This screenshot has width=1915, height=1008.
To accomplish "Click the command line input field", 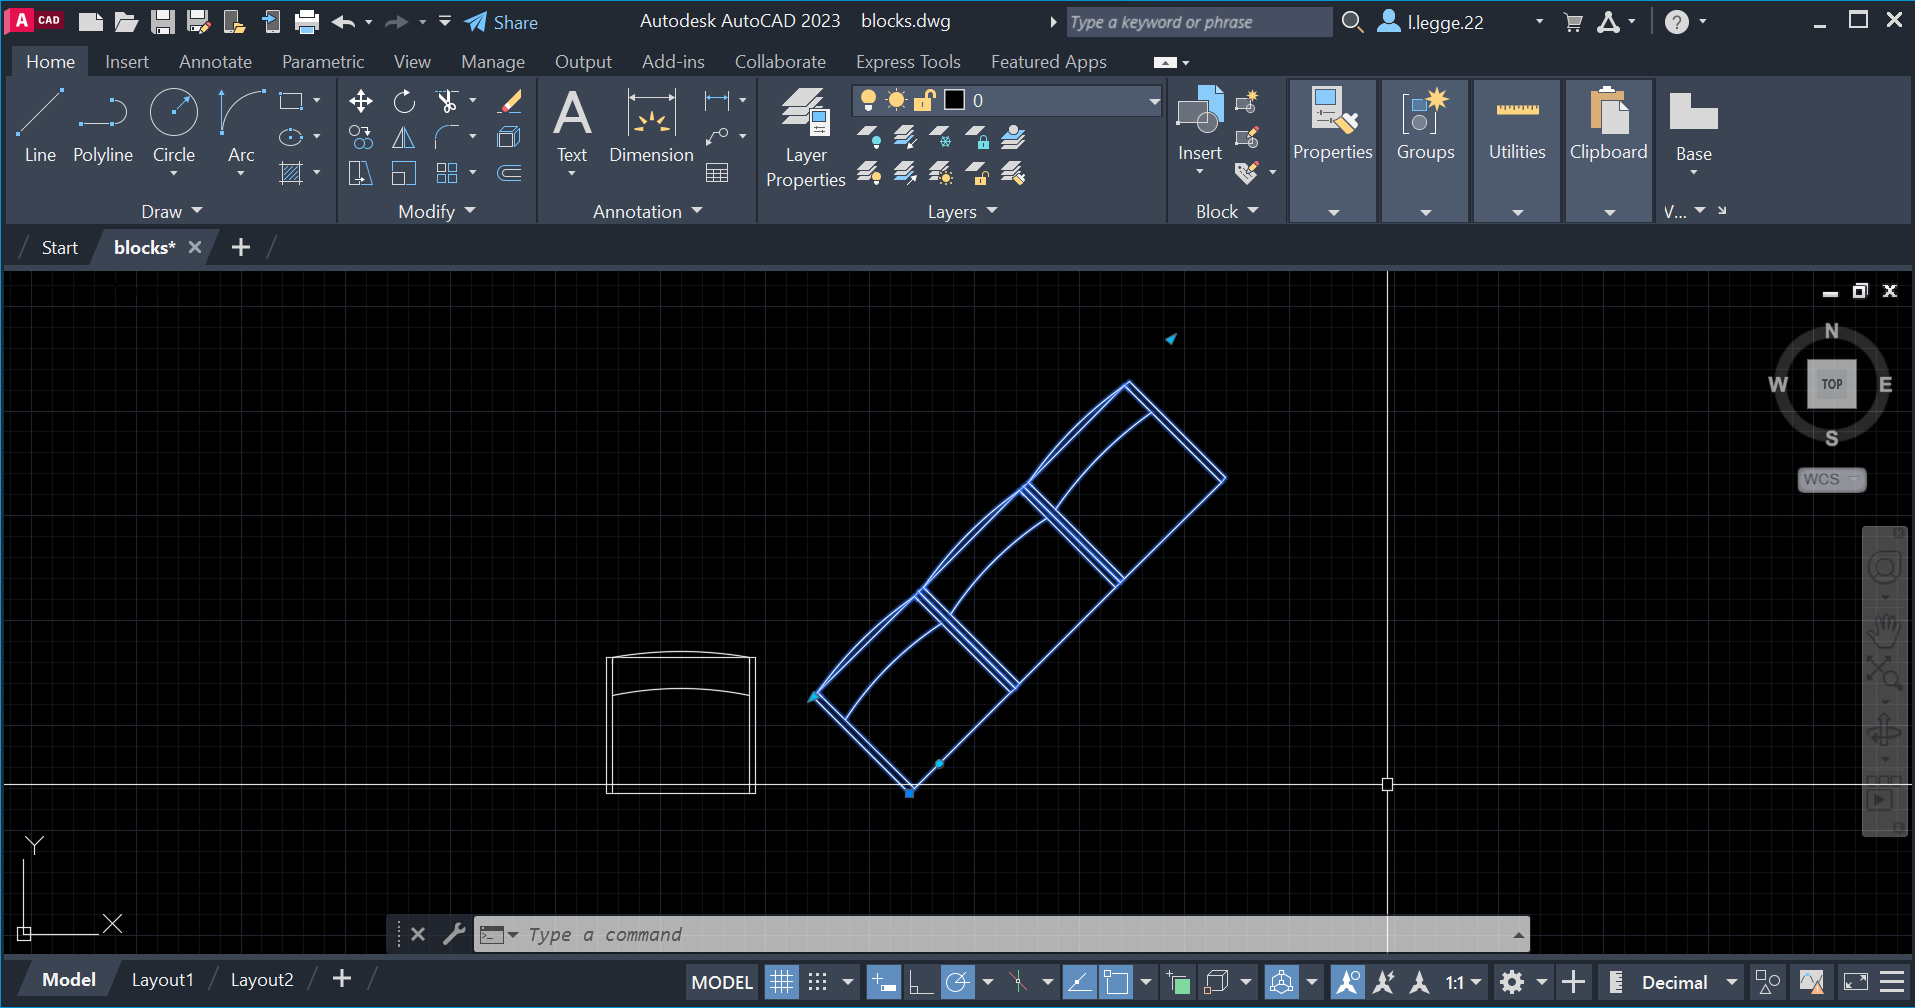I will [x=1000, y=934].
